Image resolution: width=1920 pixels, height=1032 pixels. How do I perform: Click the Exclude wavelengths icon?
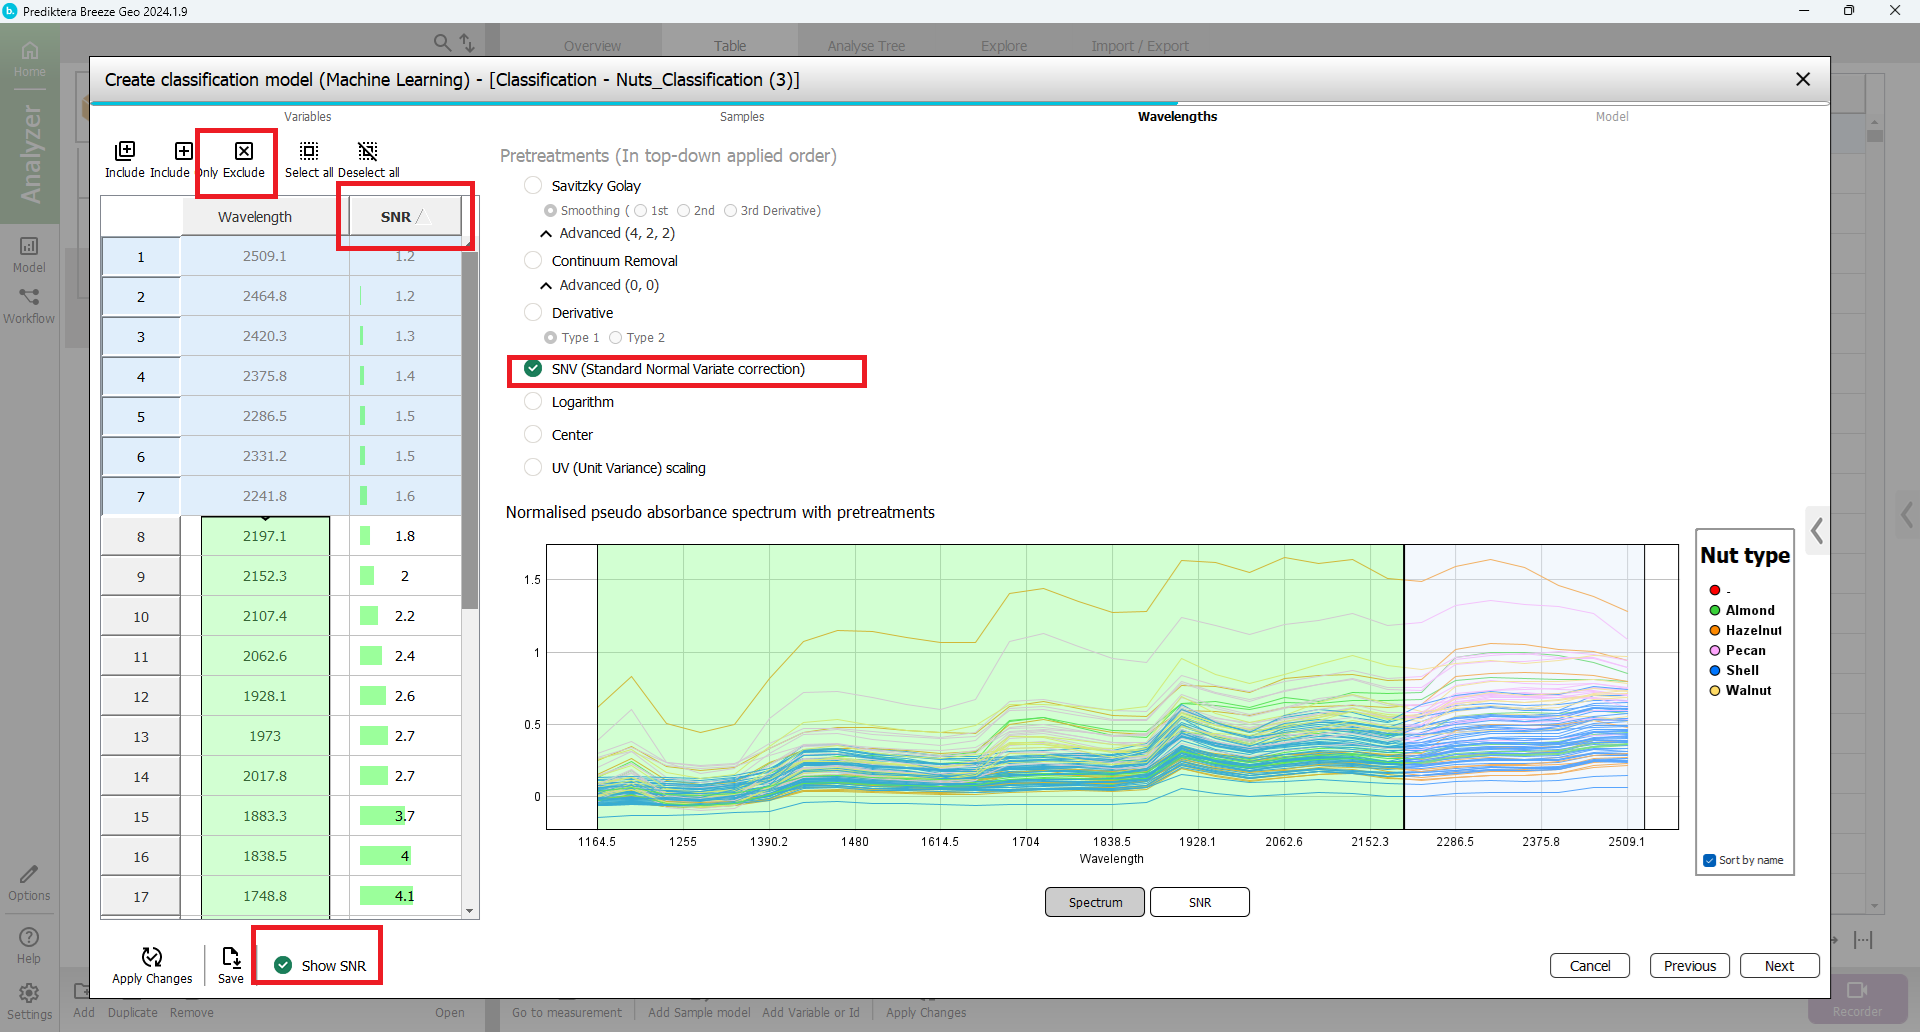coord(243,151)
